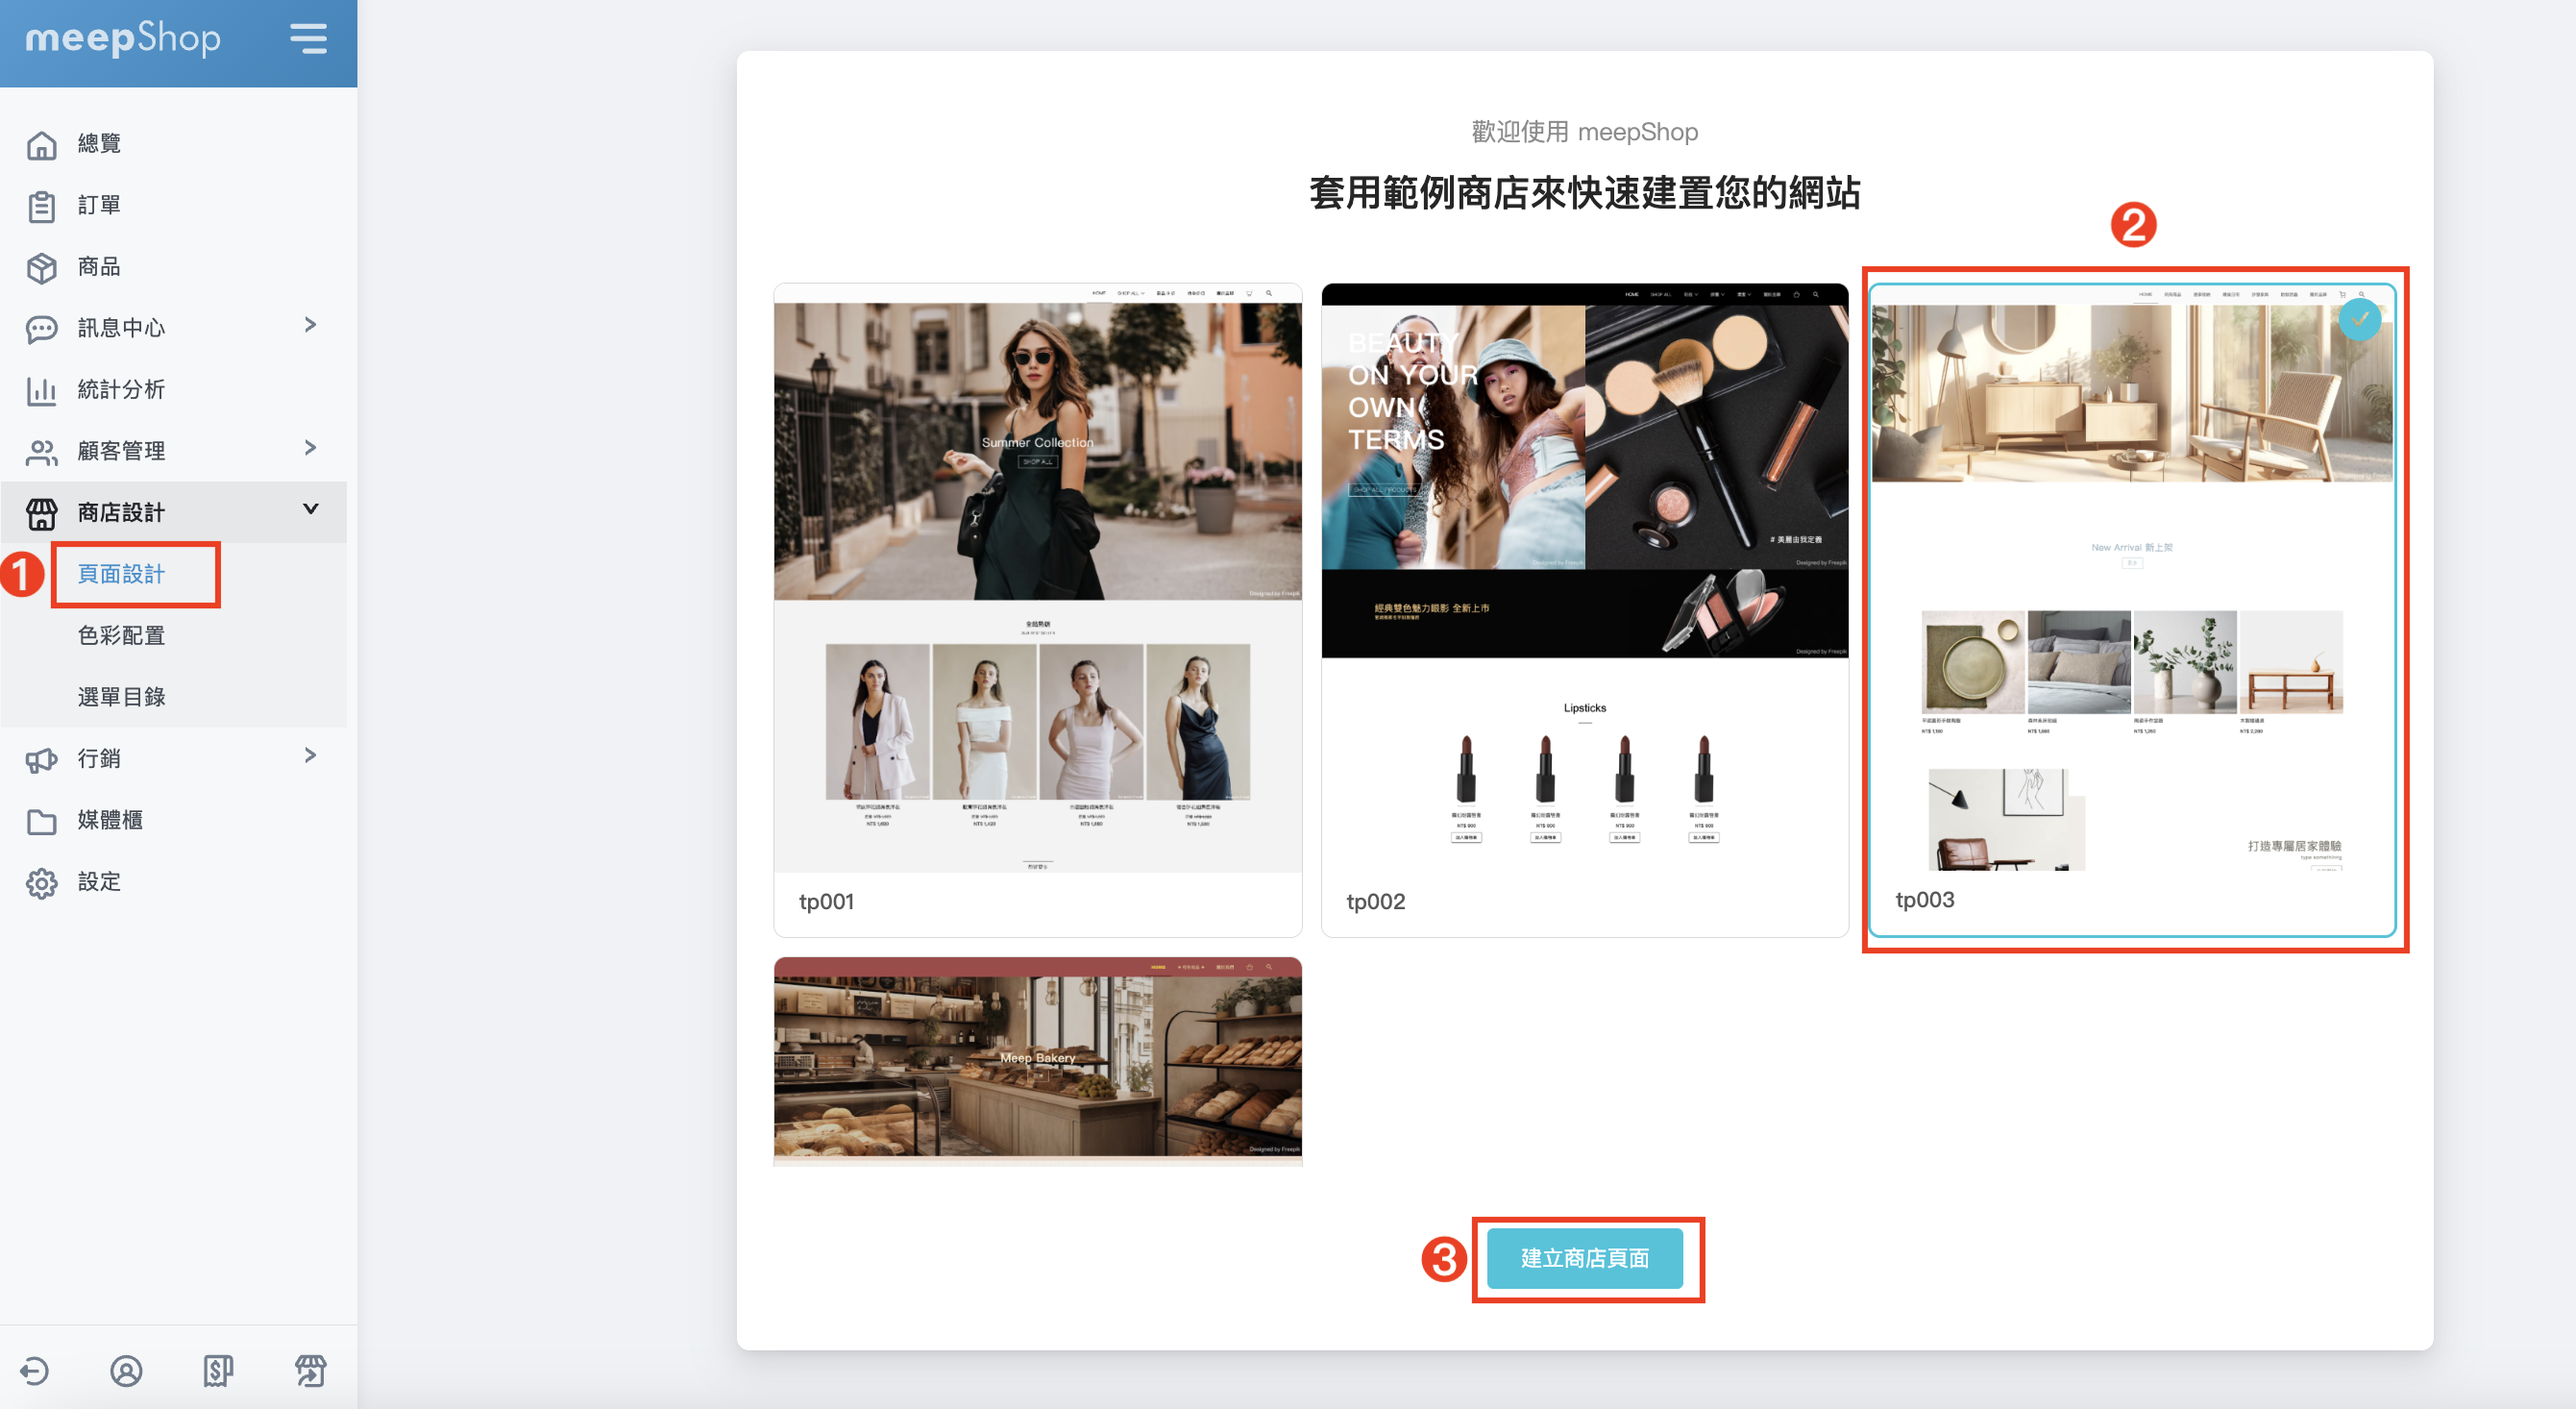Image resolution: width=2576 pixels, height=1409 pixels.
Task: Expand the 訊息中心 submenu arrow
Action: [x=310, y=325]
